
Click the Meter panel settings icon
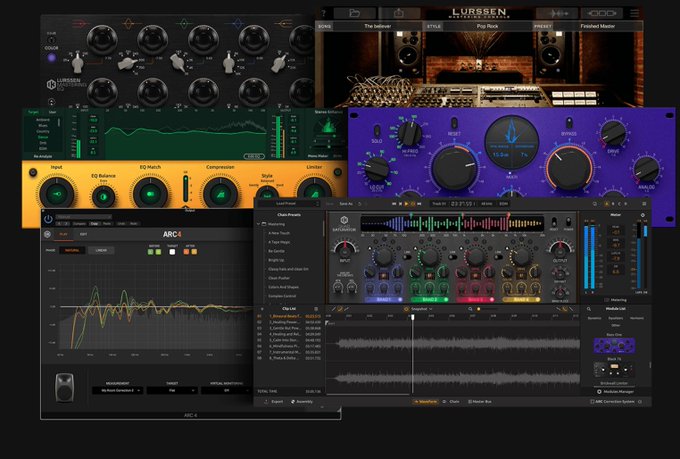642,215
